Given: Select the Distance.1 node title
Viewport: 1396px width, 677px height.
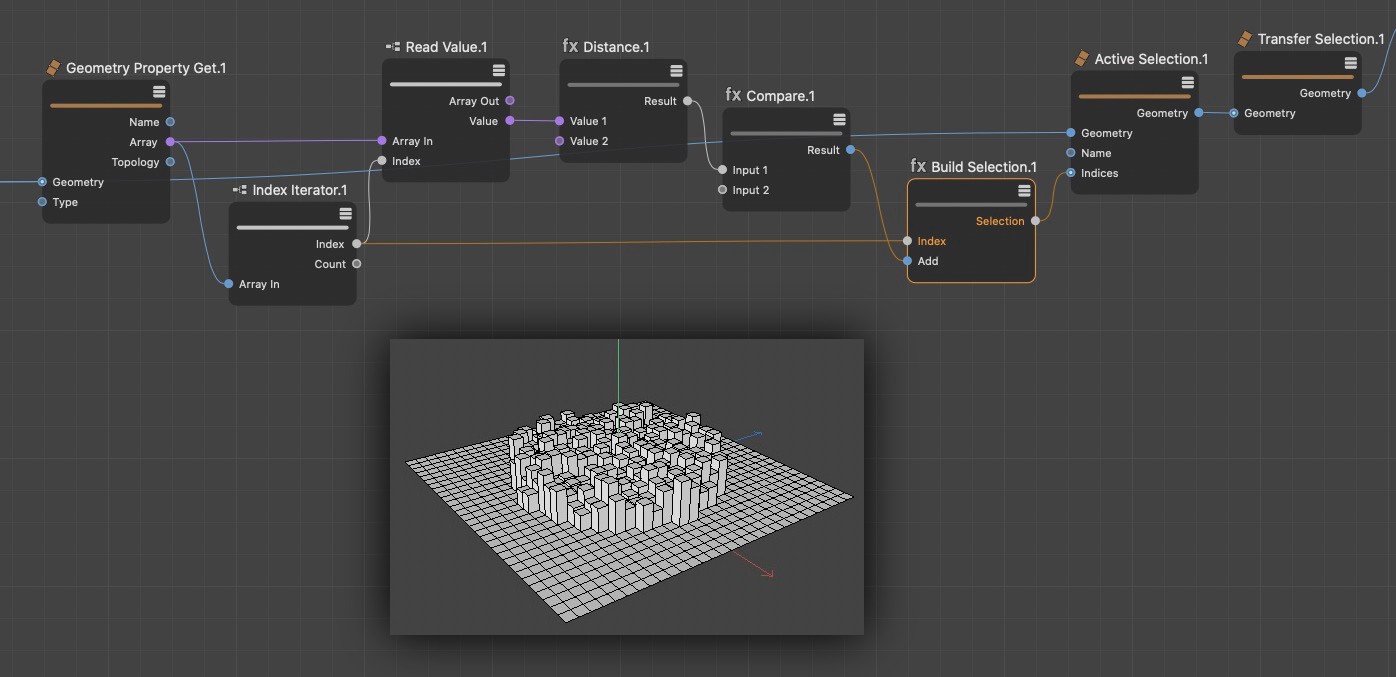Looking at the screenshot, I should [x=616, y=47].
